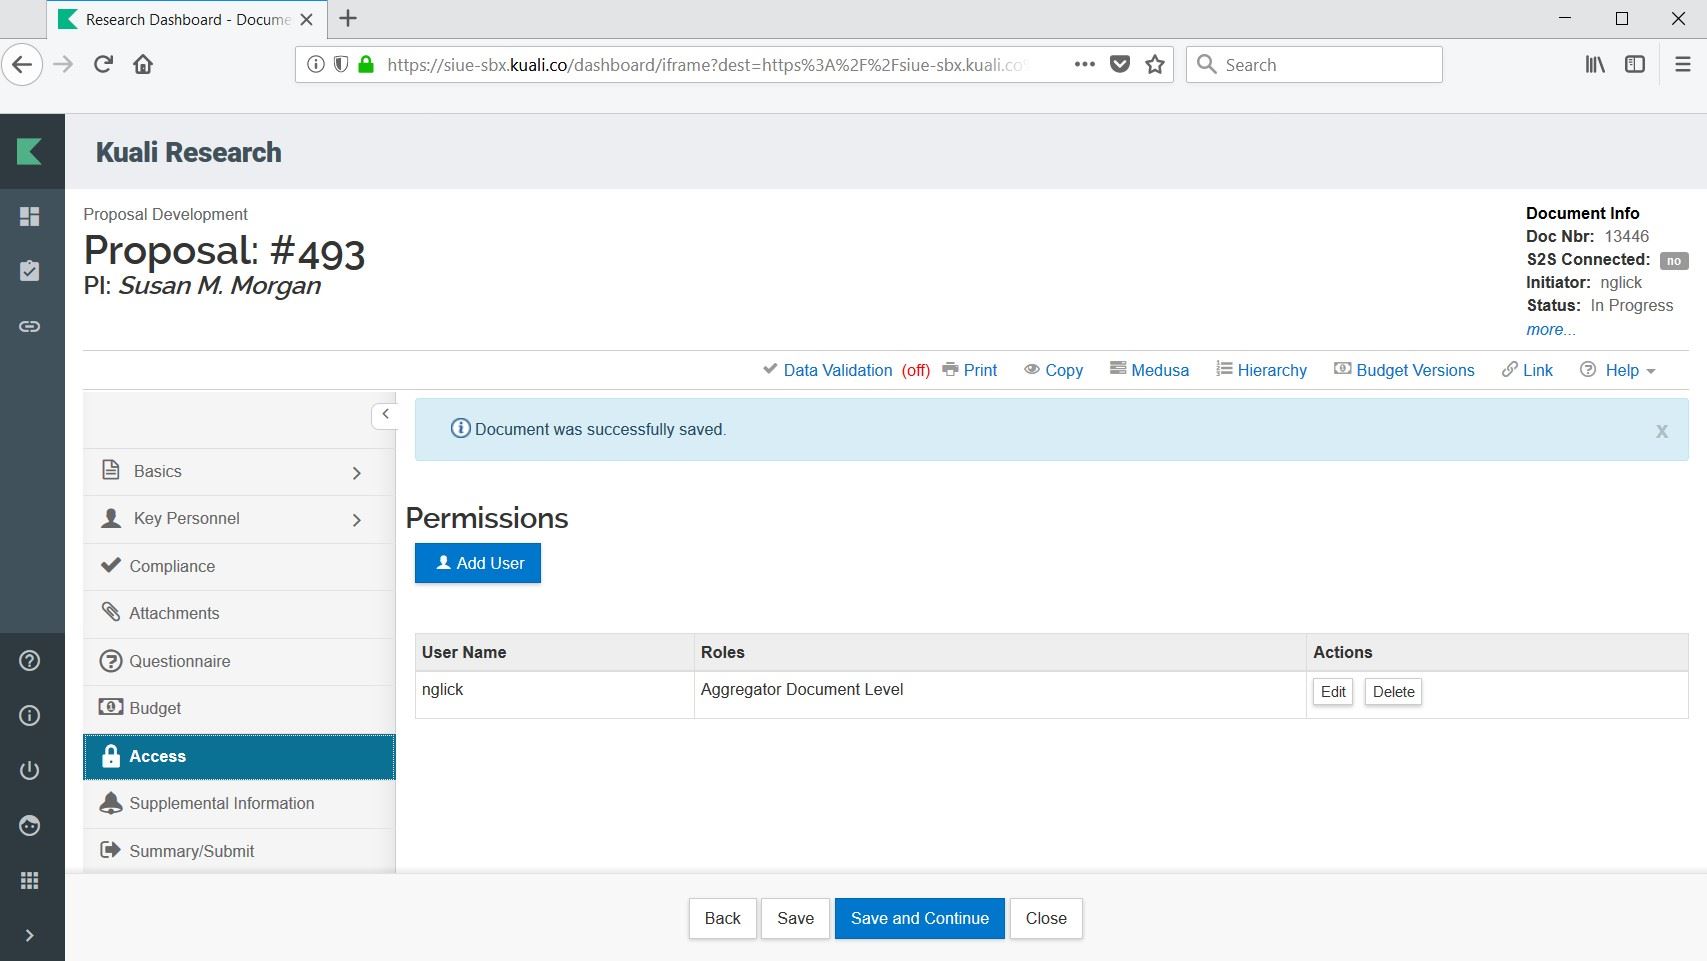This screenshot has width=1707, height=961.
Task: Click the chain link icon in sidebar
Action: (x=30, y=326)
